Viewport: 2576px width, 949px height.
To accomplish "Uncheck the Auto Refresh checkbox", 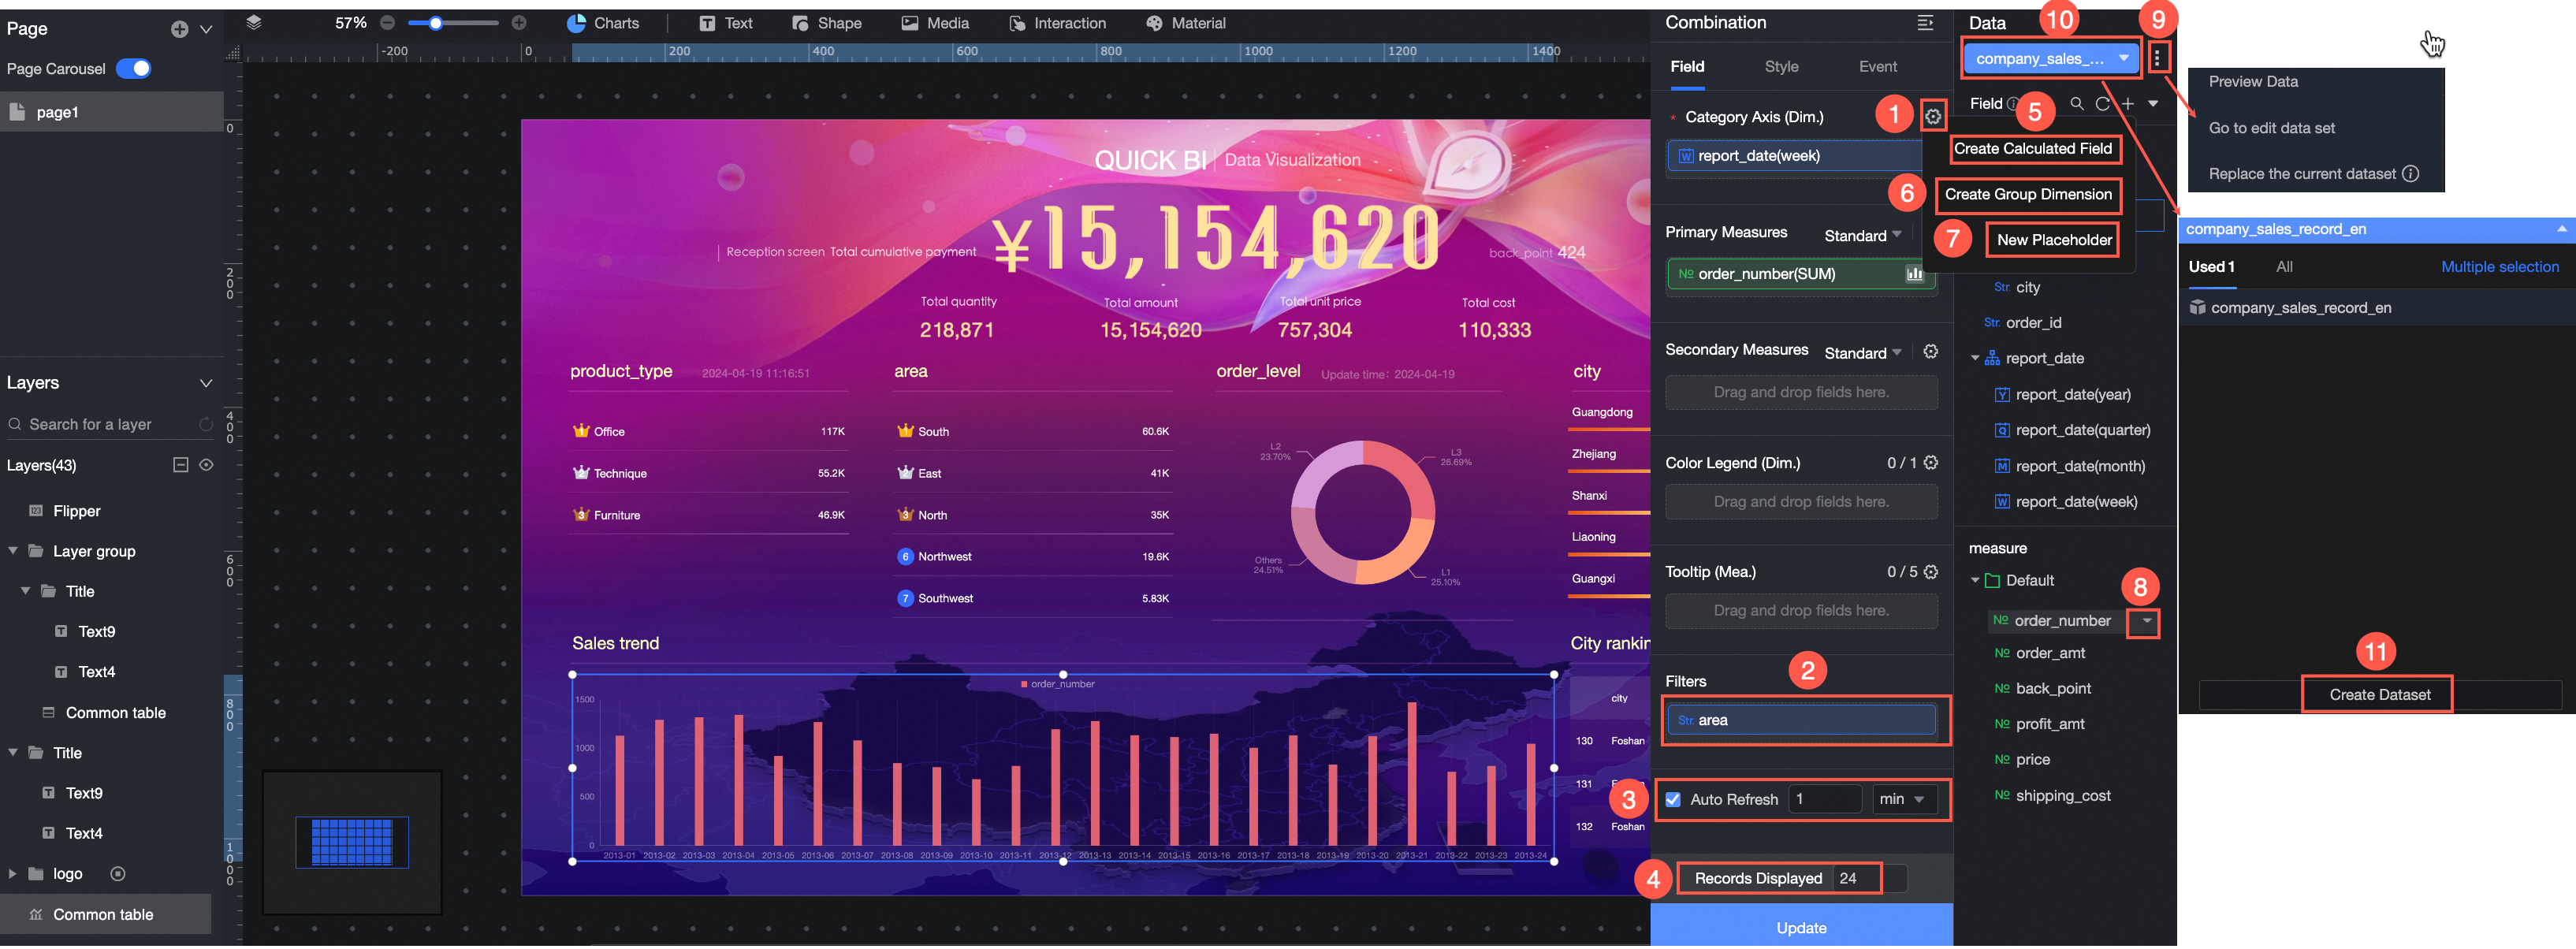I will tap(1673, 800).
